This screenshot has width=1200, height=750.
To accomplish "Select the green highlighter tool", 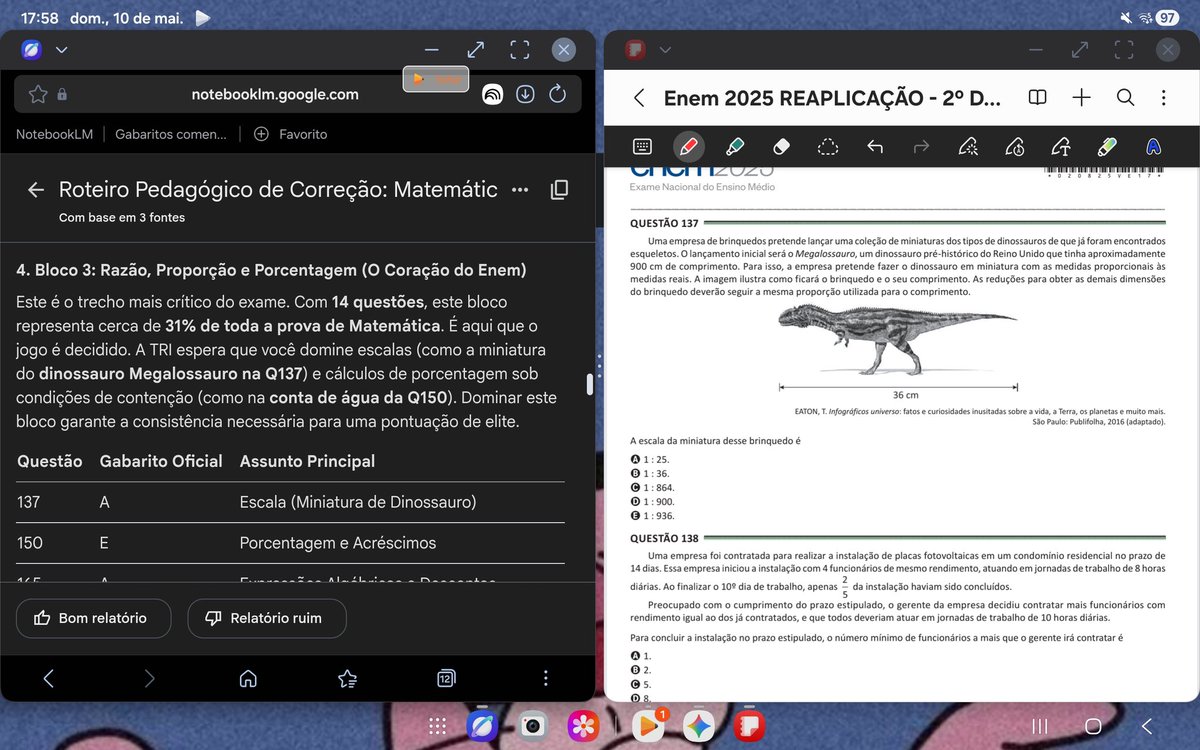I will point(734,147).
